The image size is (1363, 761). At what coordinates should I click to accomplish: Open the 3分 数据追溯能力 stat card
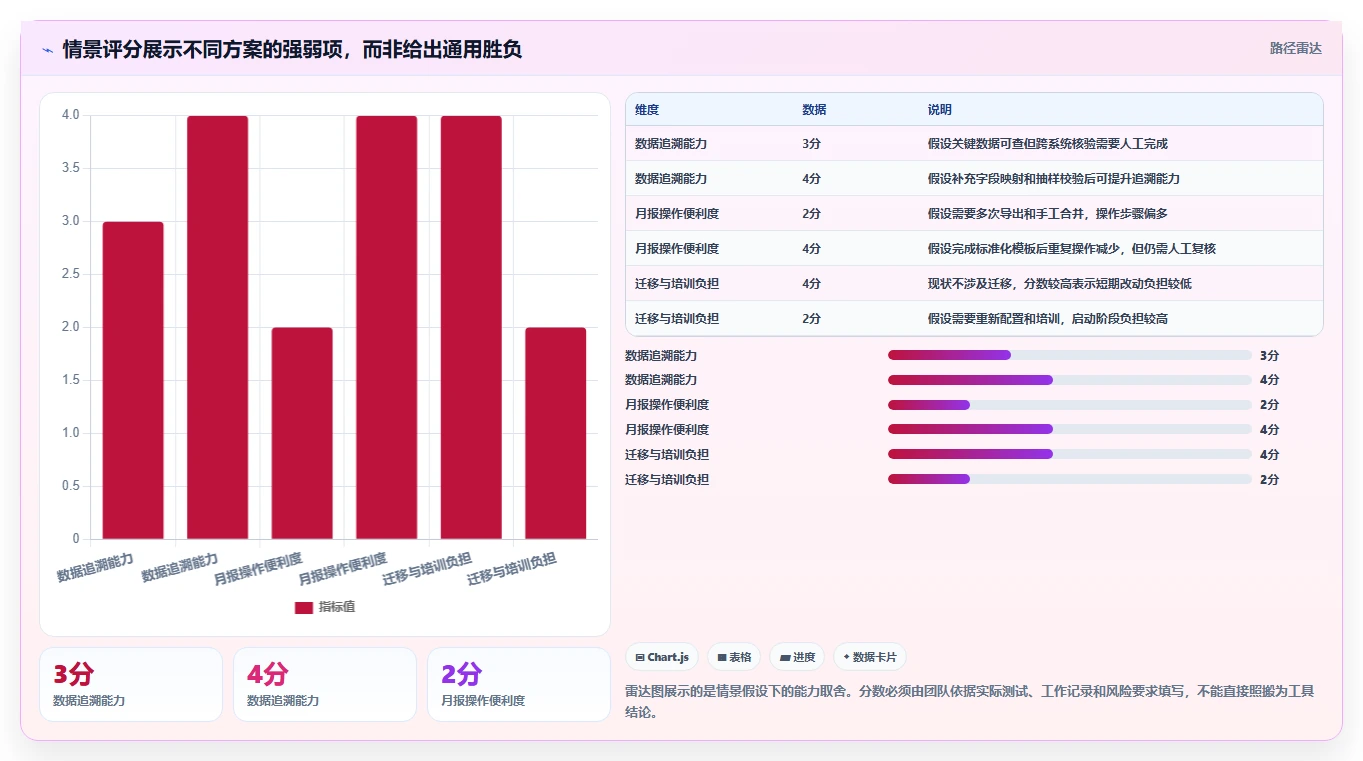click(x=131, y=684)
